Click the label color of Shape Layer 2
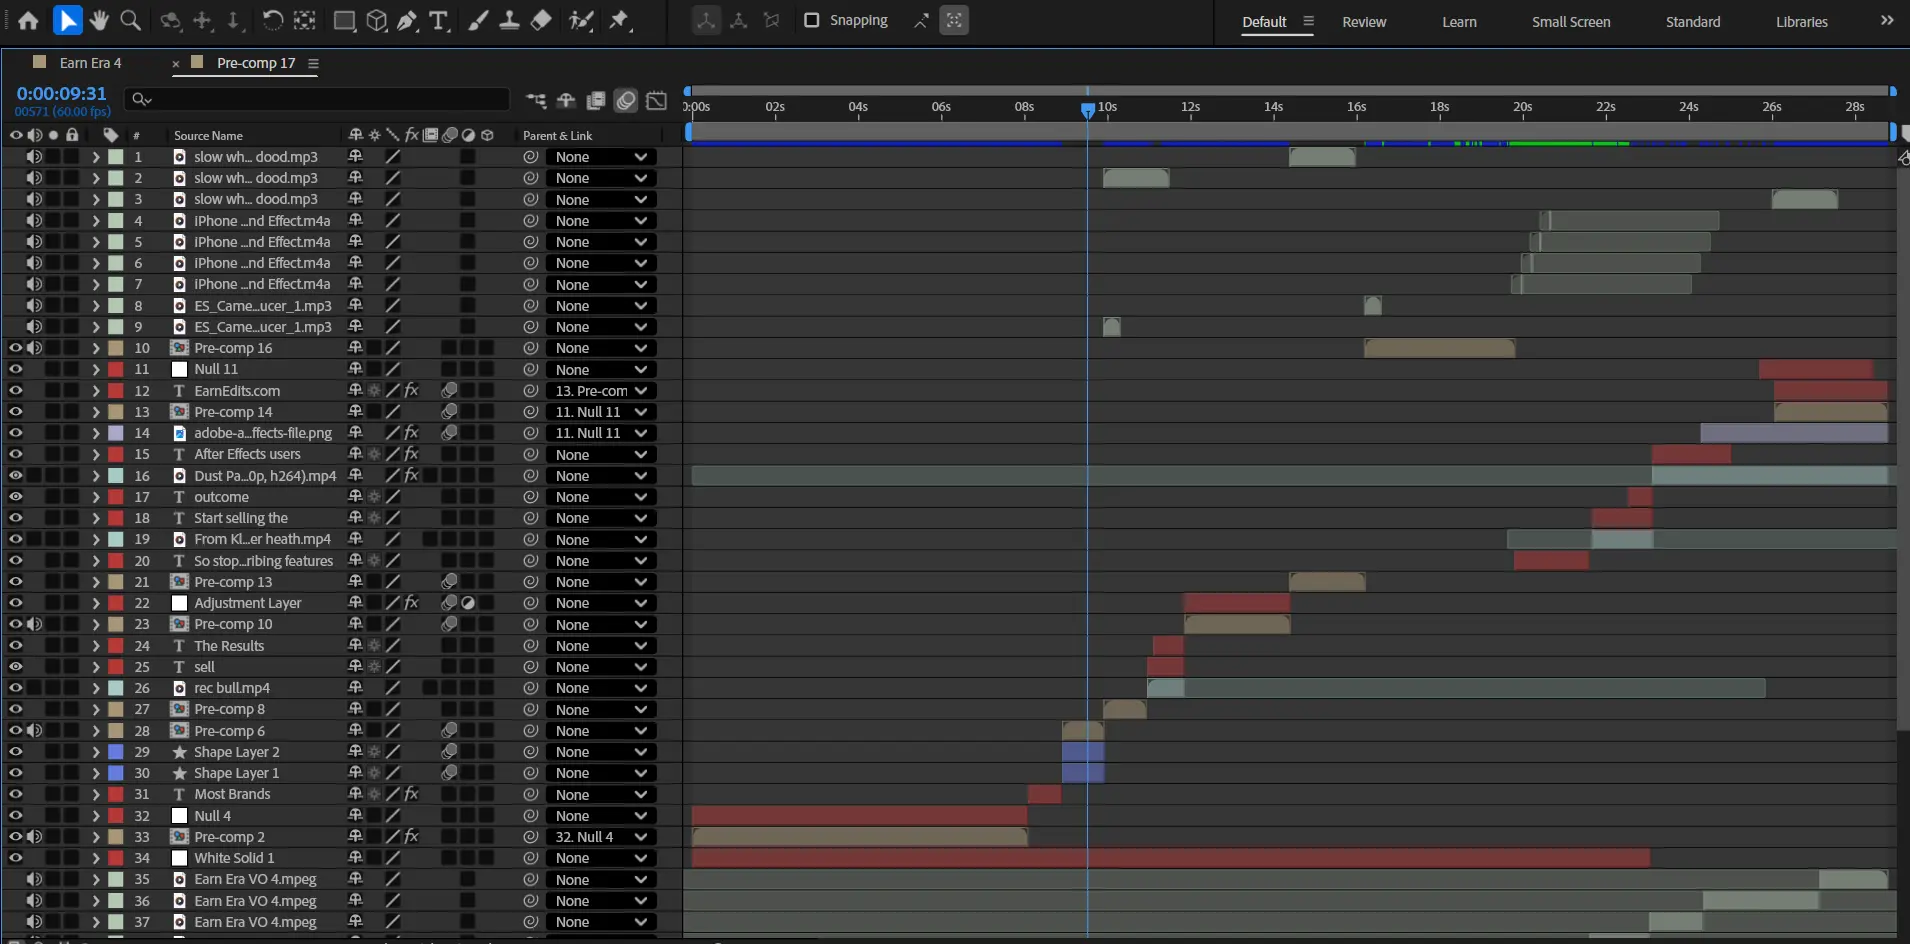Image resolution: width=1910 pixels, height=944 pixels. pyautogui.click(x=116, y=752)
